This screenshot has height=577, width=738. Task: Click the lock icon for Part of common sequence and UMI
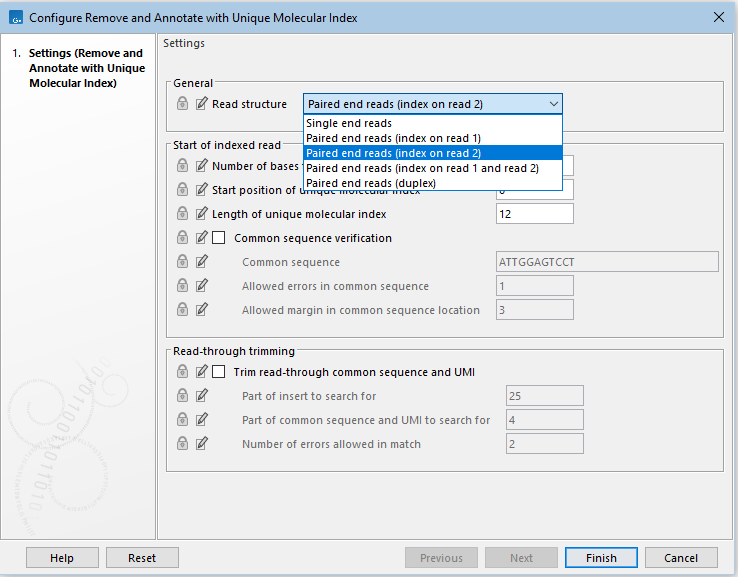coord(182,420)
